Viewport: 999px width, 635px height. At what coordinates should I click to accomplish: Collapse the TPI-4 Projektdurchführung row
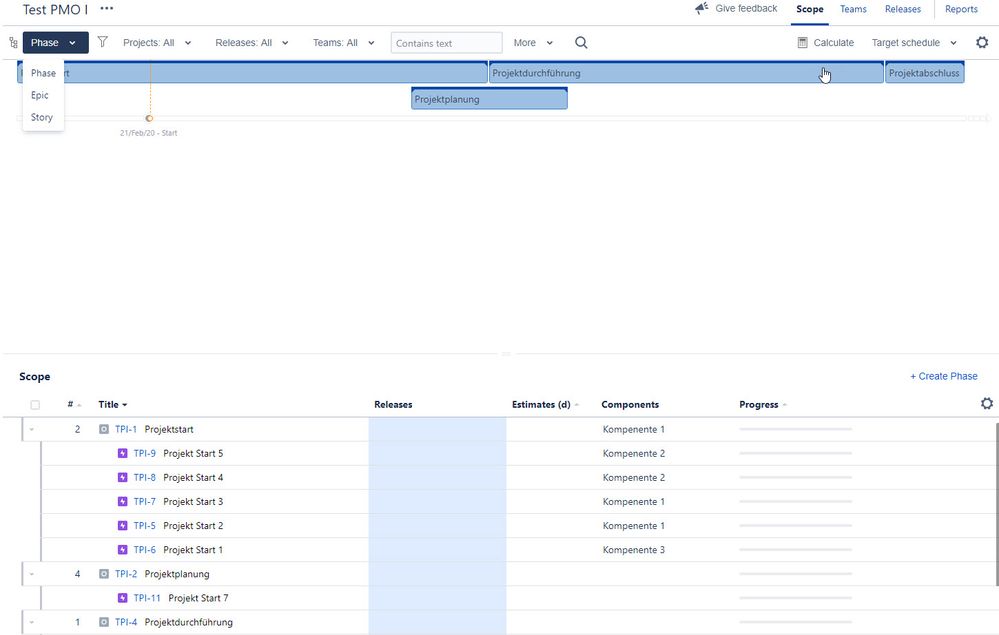tap(32, 622)
